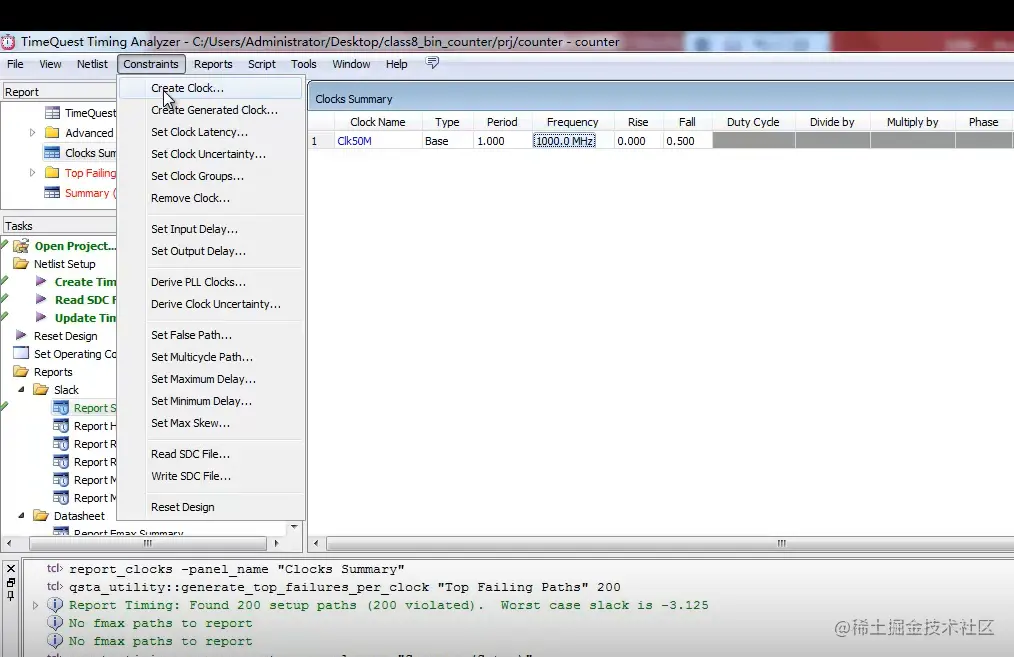
Task: Click the Reports folder icon in Tasks
Action: pyautogui.click(x=21, y=372)
